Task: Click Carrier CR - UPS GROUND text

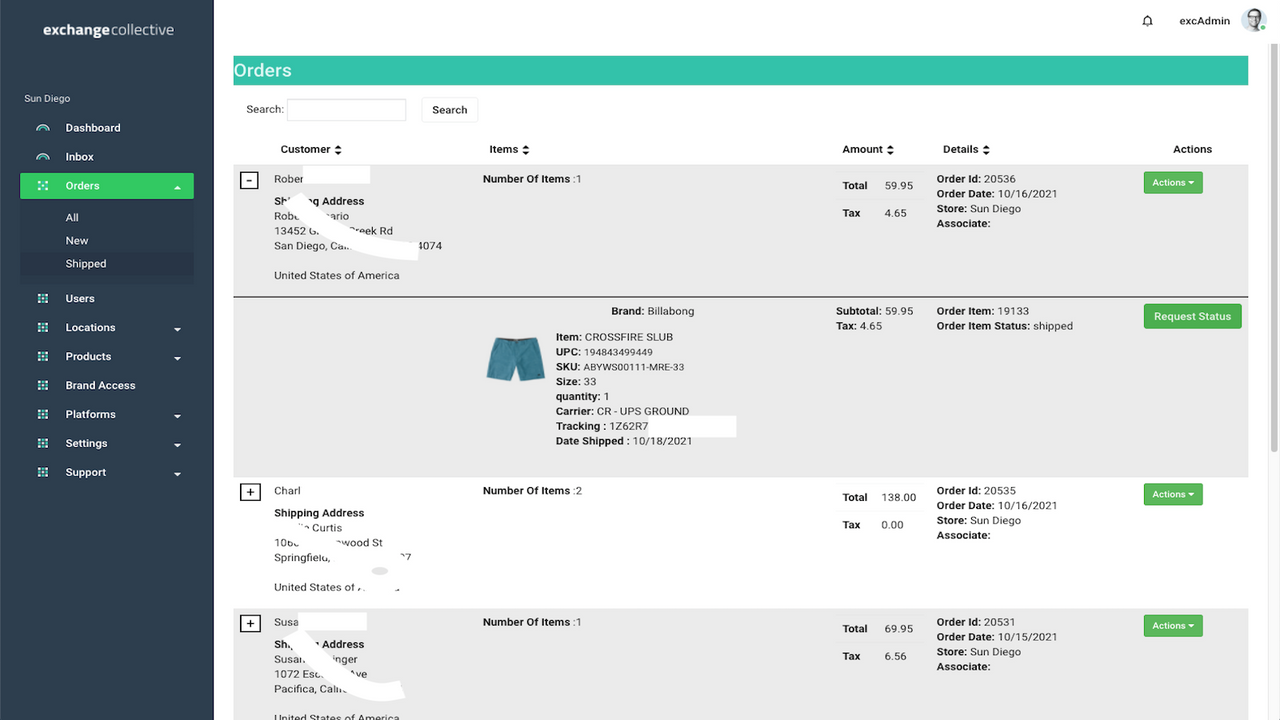Action: tap(622, 412)
